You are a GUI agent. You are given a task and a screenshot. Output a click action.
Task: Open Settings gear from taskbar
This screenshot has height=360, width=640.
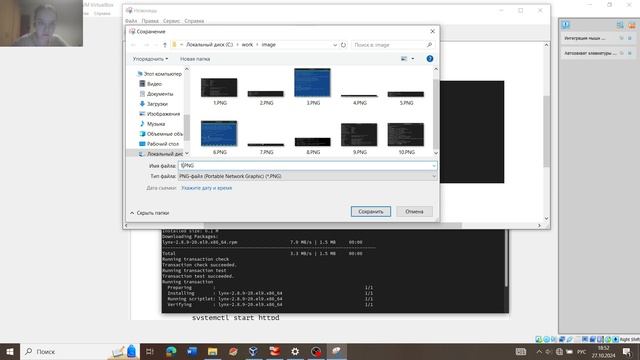click(x=295, y=351)
